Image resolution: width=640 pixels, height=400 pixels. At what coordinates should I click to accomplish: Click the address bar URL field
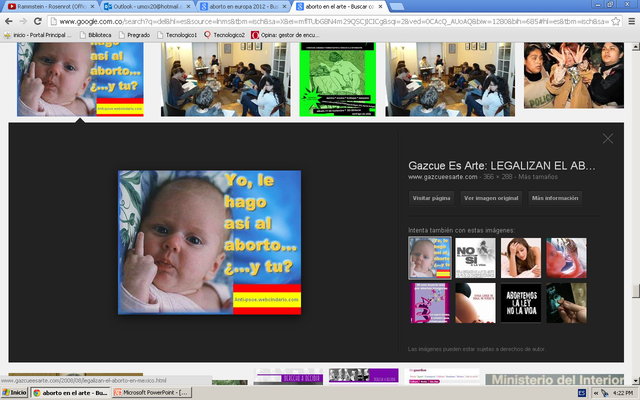click(333, 21)
